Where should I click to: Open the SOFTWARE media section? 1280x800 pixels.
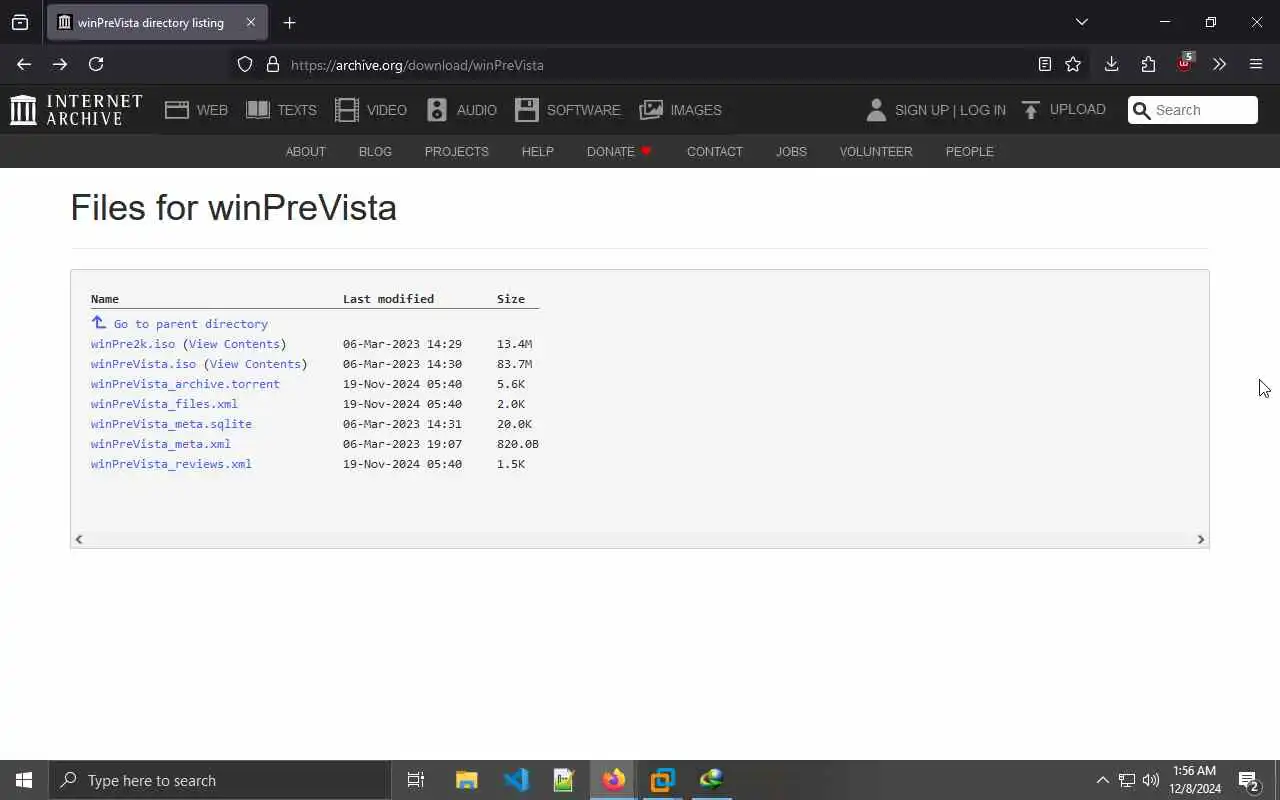[568, 110]
